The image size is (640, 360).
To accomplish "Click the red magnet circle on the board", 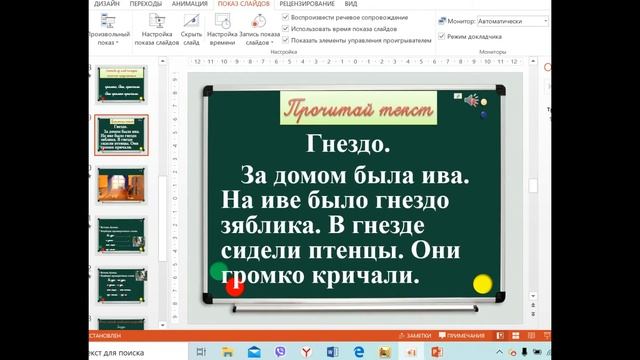I will pyautogui.click(x=235, y=287).
